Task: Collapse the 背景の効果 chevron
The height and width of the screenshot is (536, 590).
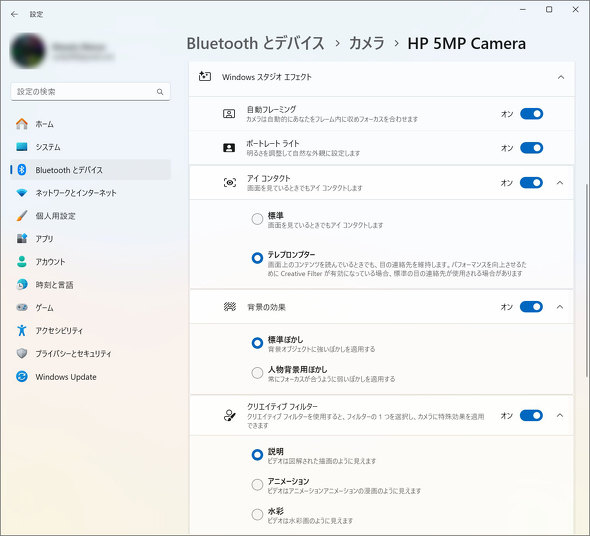Action: point(560,307)
